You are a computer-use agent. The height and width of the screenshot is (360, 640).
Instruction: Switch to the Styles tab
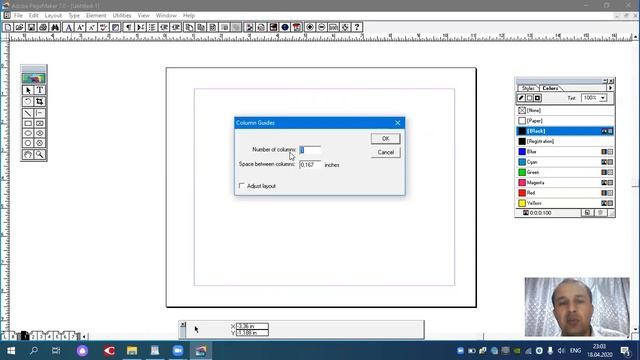528,88
